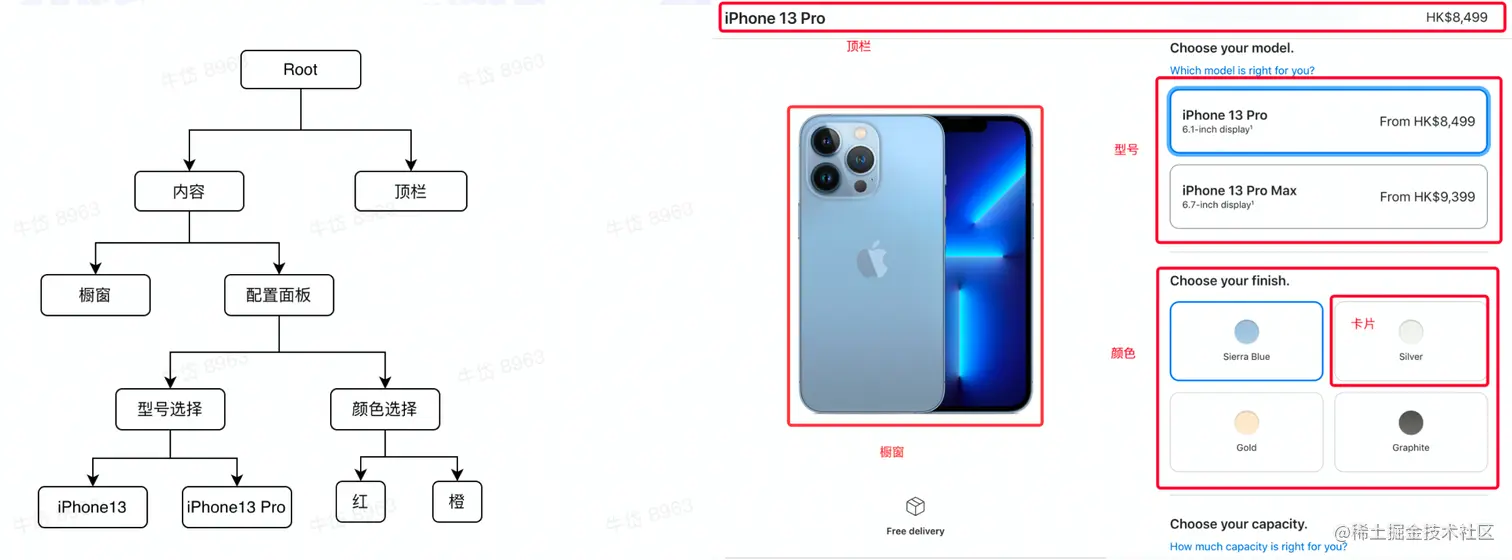Open 'How much capacity is right for you?' link
This screenshot has height=560, width=1512.
pos(1258,546)
